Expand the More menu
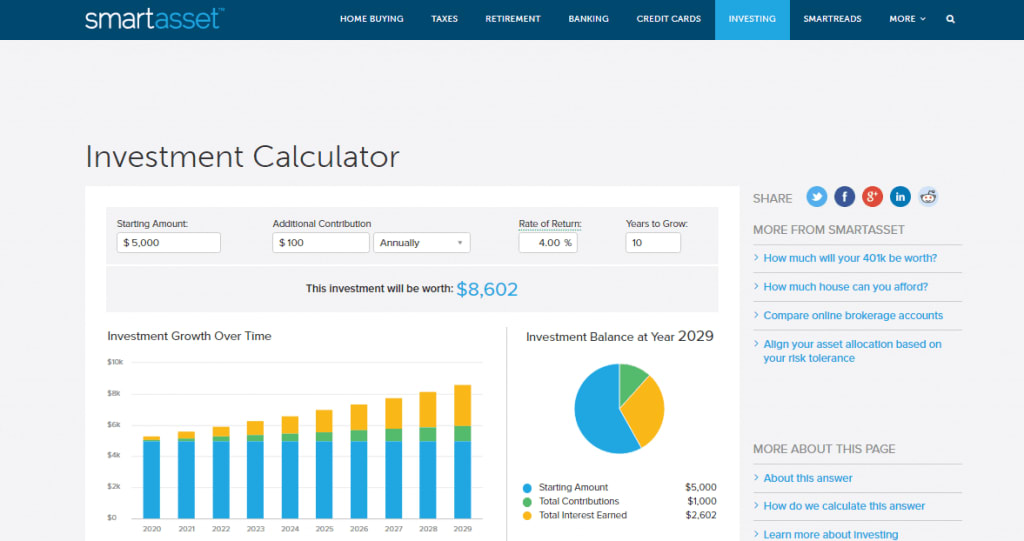 907,19
